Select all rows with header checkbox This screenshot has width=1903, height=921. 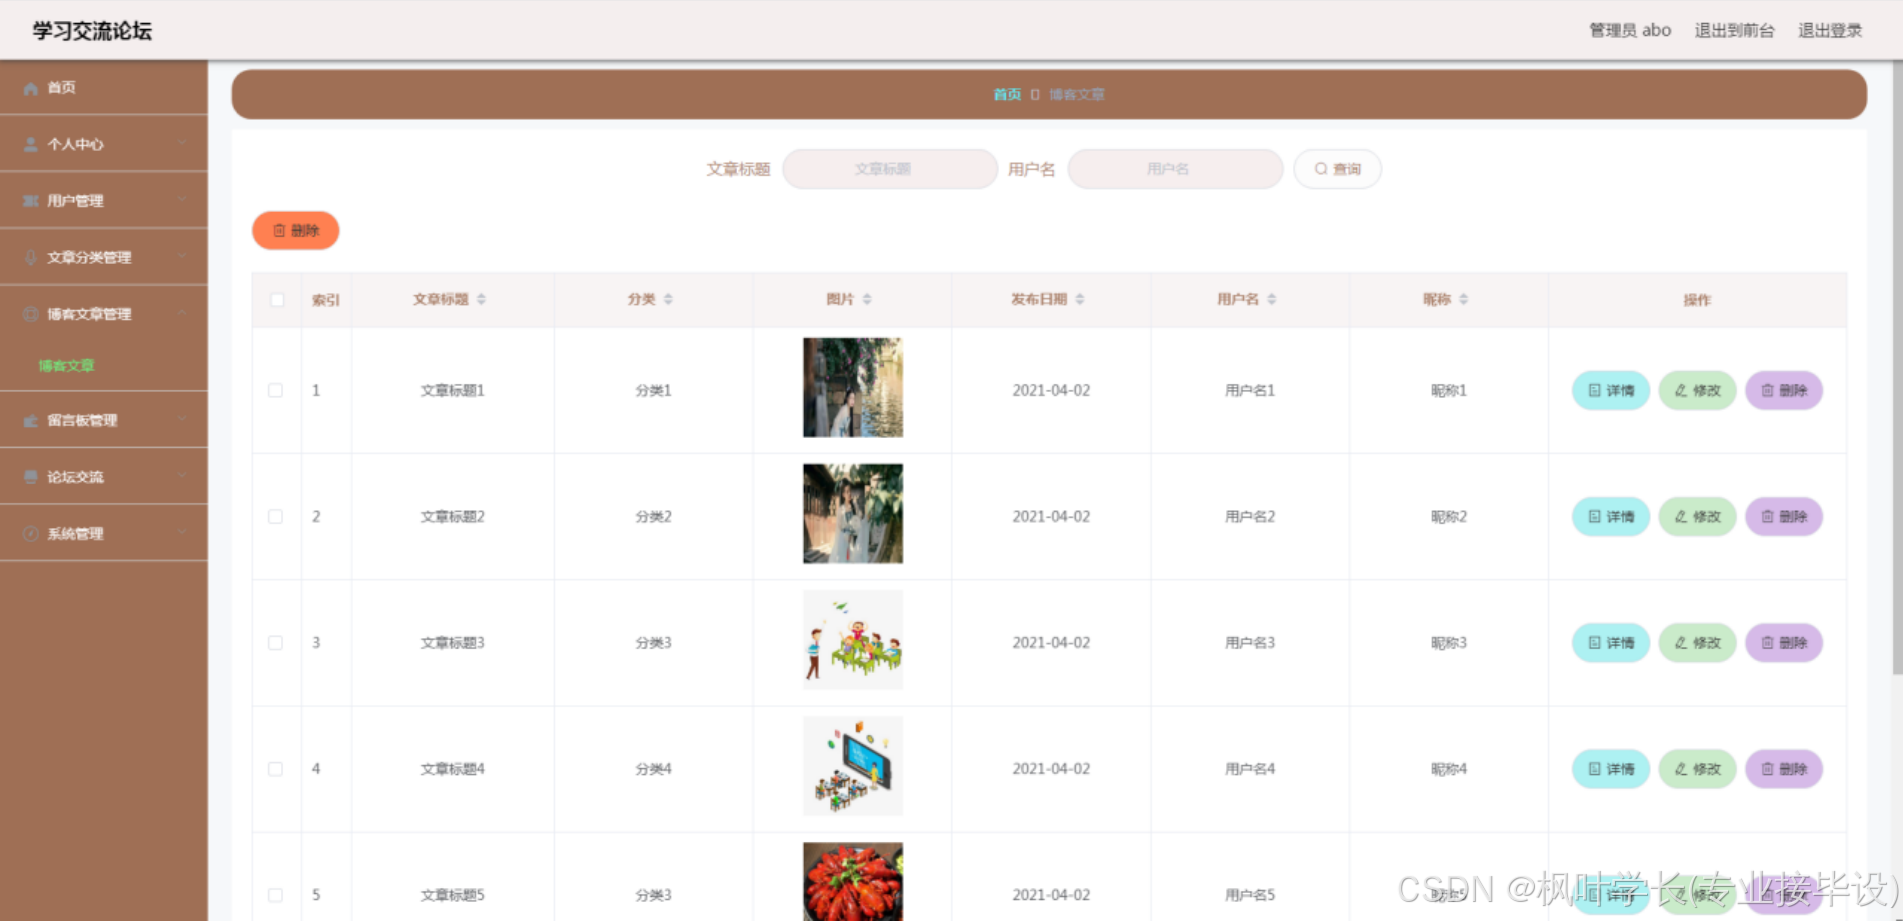(277, 300)
